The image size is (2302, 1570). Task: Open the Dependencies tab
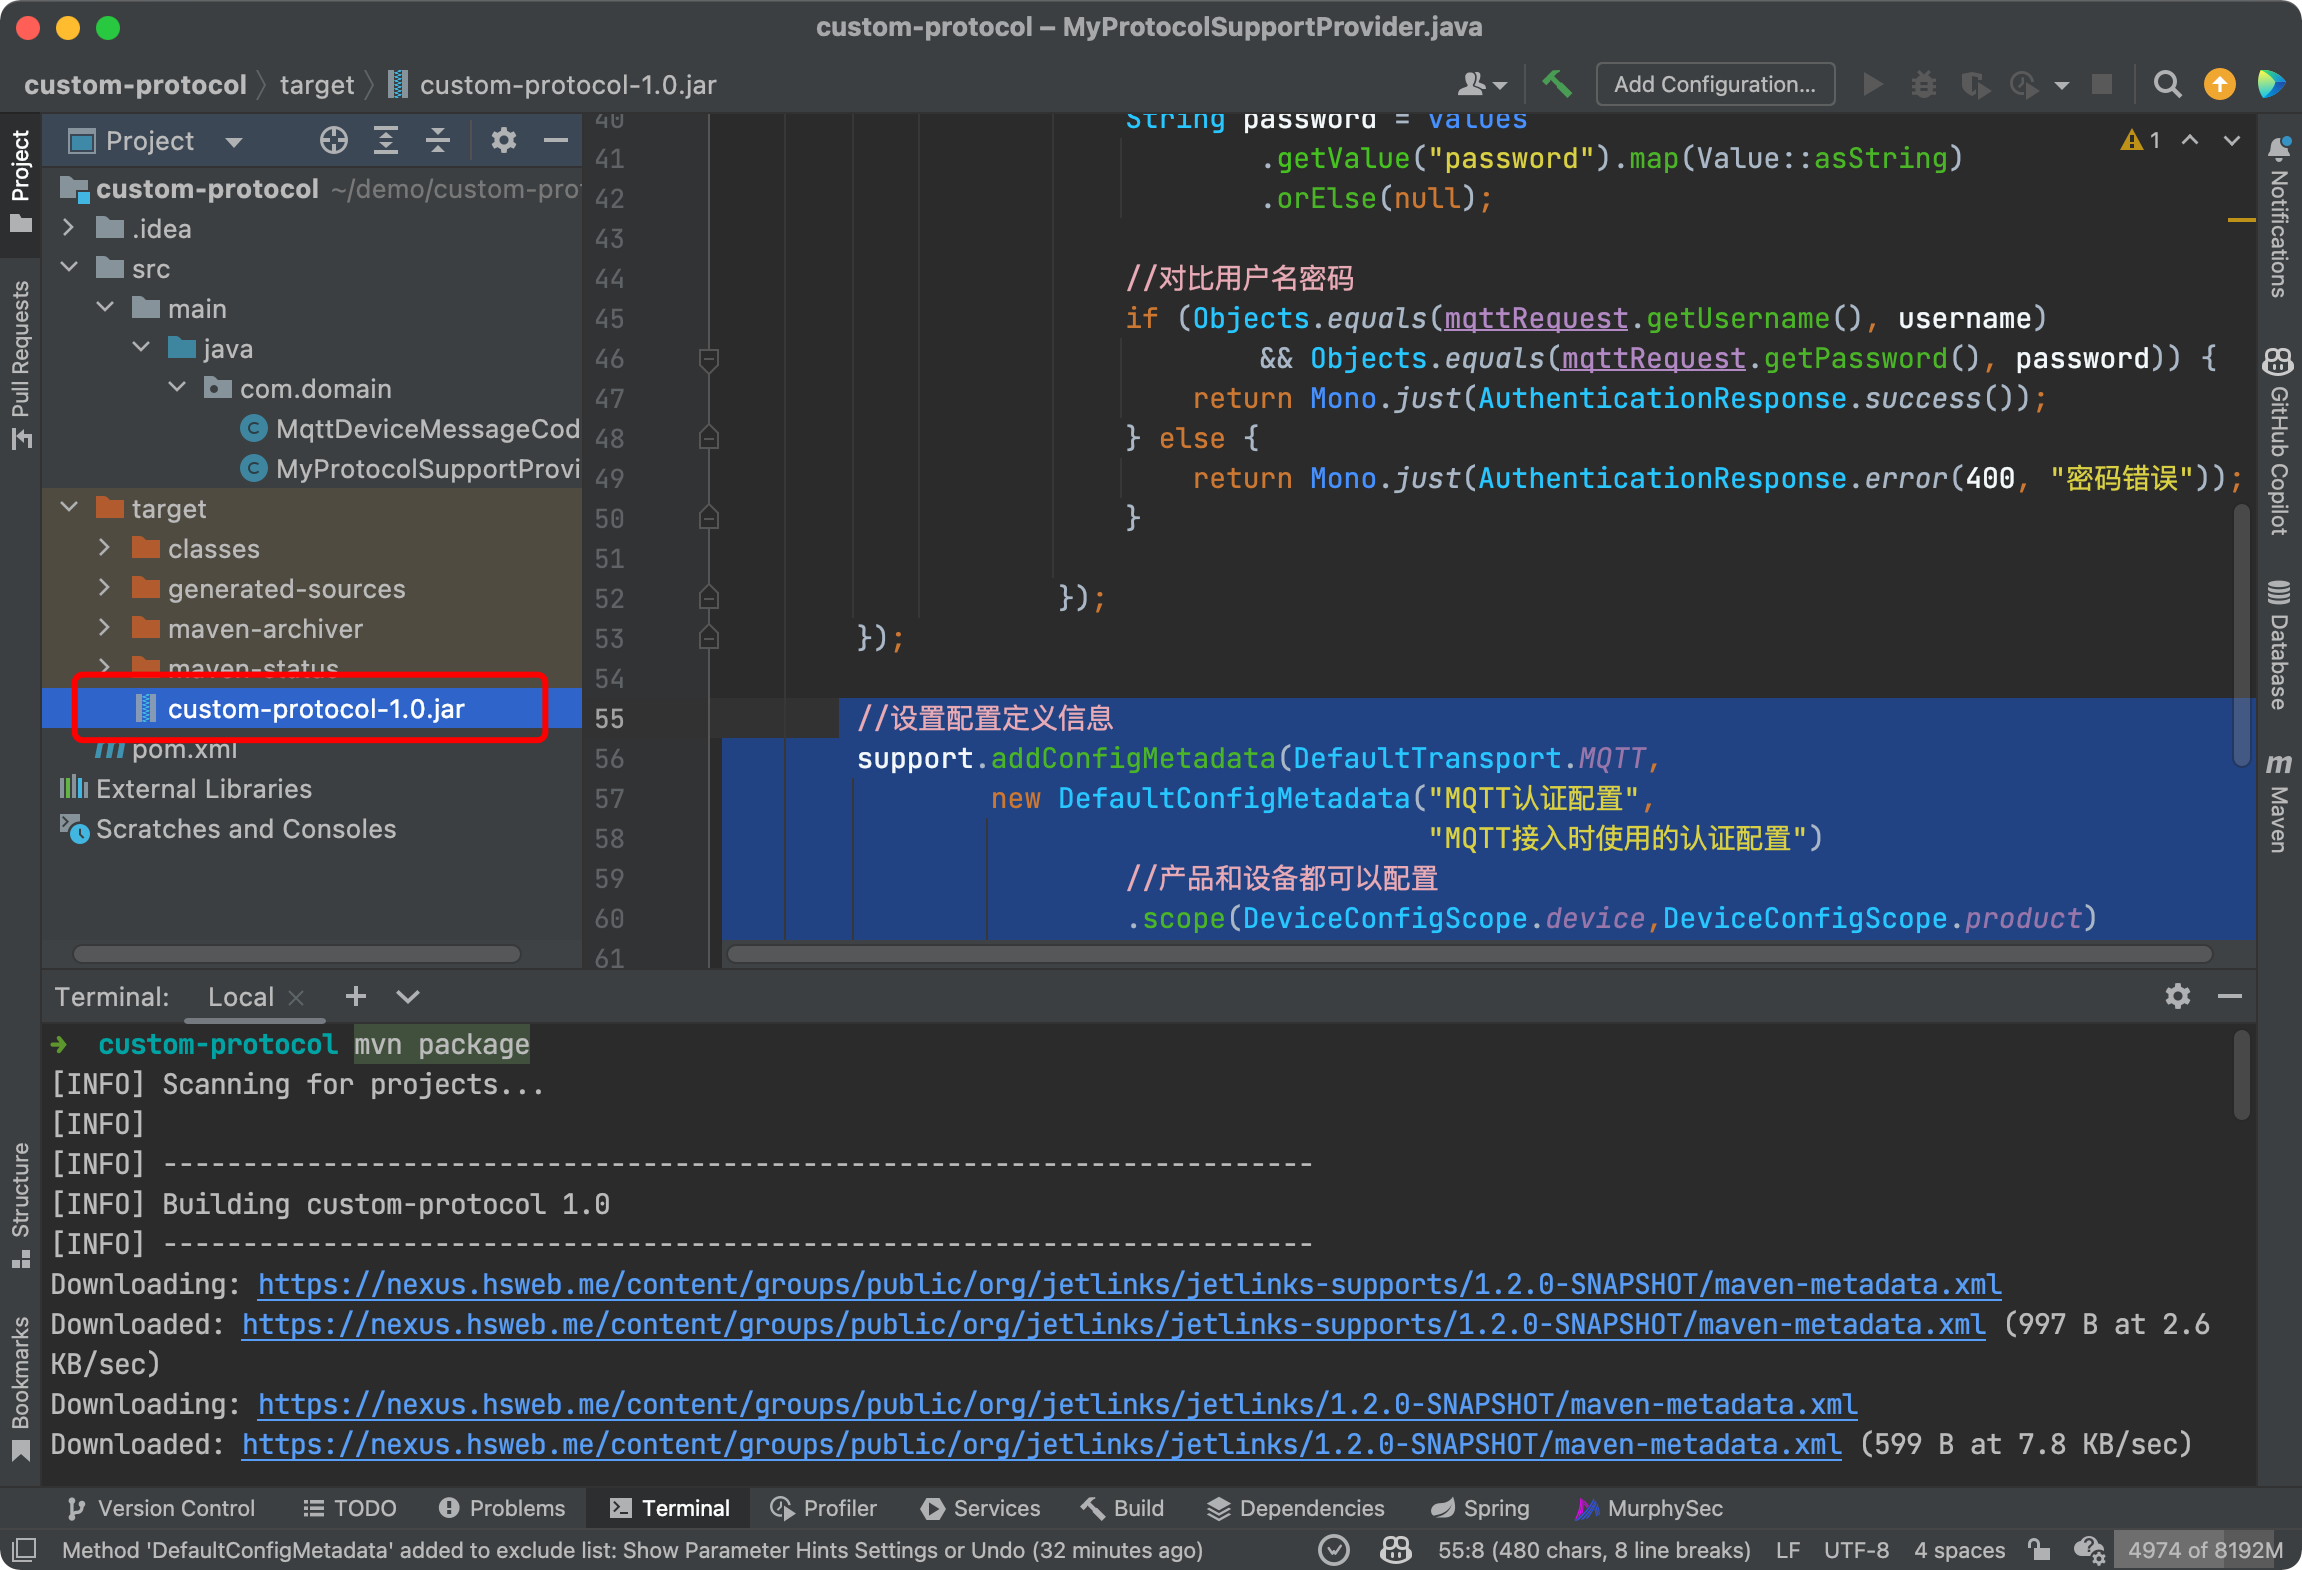tap(1295, 1508)
